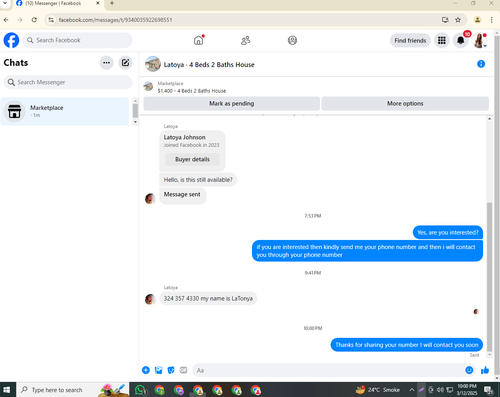Click the Facebook logo icon
This screenshot has width=500, height=397.
[11, 40]
